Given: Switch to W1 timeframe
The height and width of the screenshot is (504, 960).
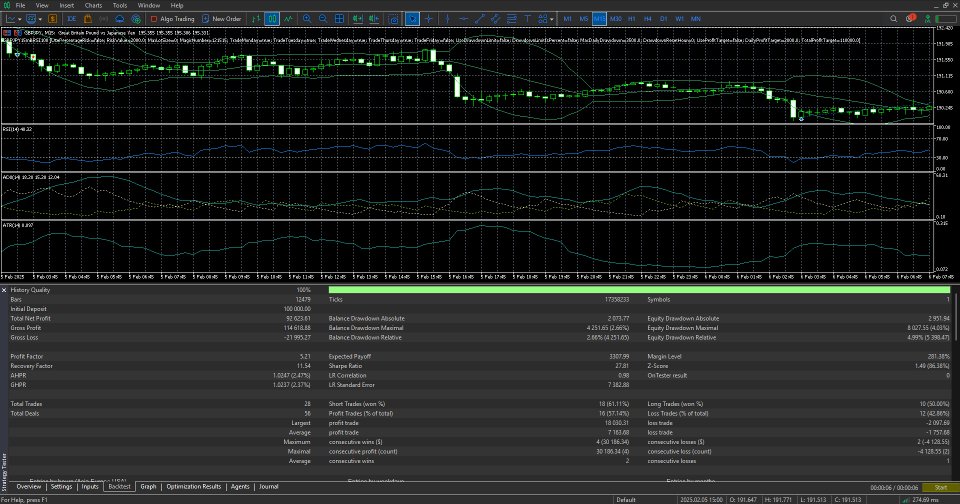Looking at the screenshot, I should point(680,19).
